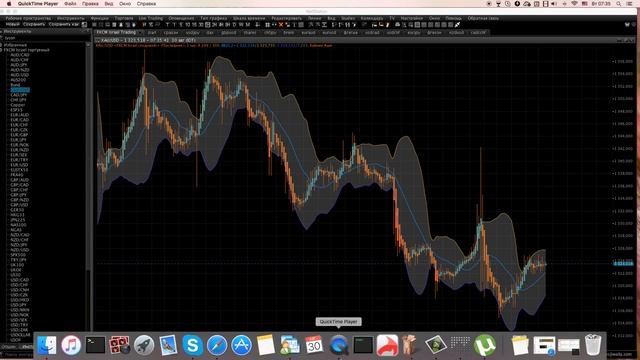Open Calendar showing 30 in the Dock
This screenshot has width=640, height=360.
[314, 345]
